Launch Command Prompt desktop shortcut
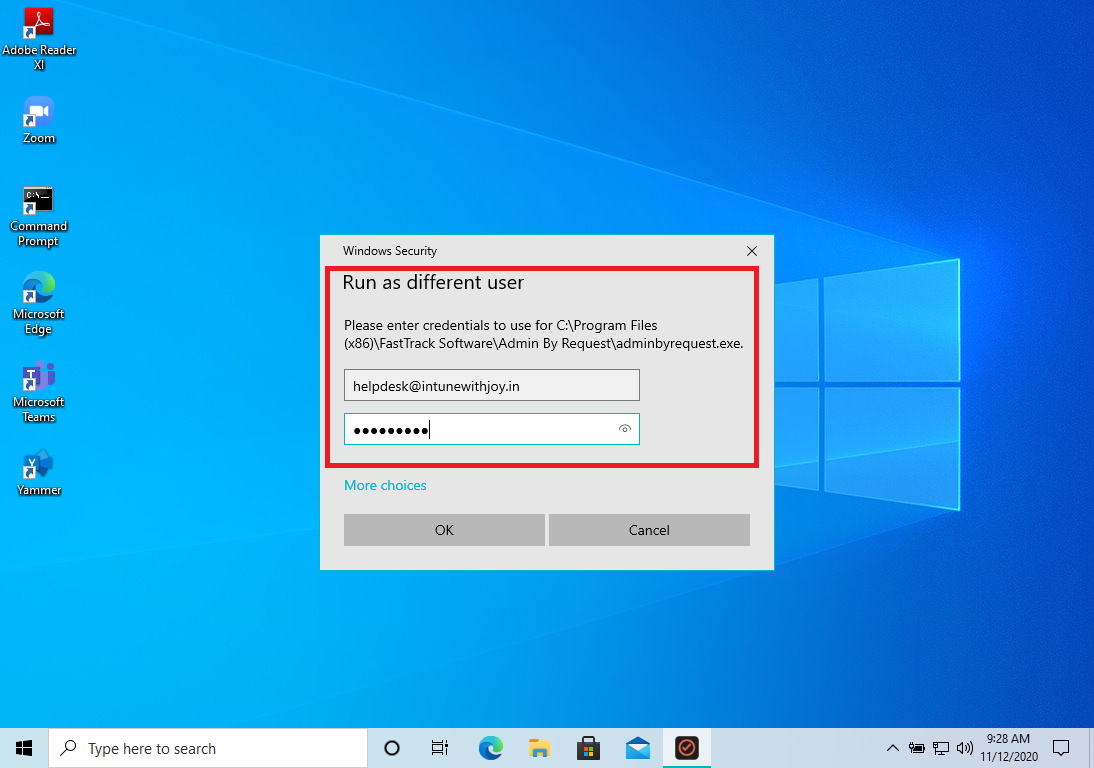This screenshot has width=1094, height=768. pos(38,216)
